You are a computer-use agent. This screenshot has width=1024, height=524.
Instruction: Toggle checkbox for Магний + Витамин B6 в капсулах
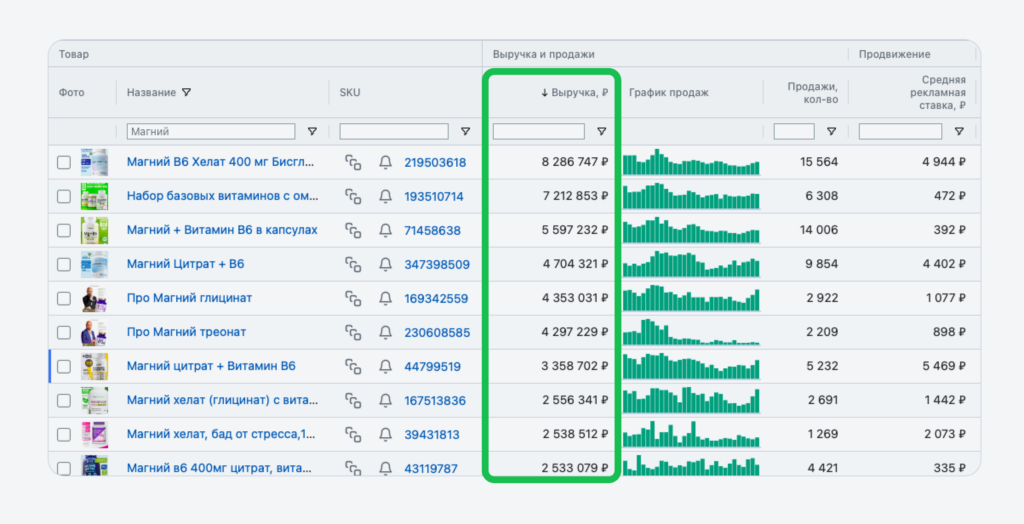point(64,230)
